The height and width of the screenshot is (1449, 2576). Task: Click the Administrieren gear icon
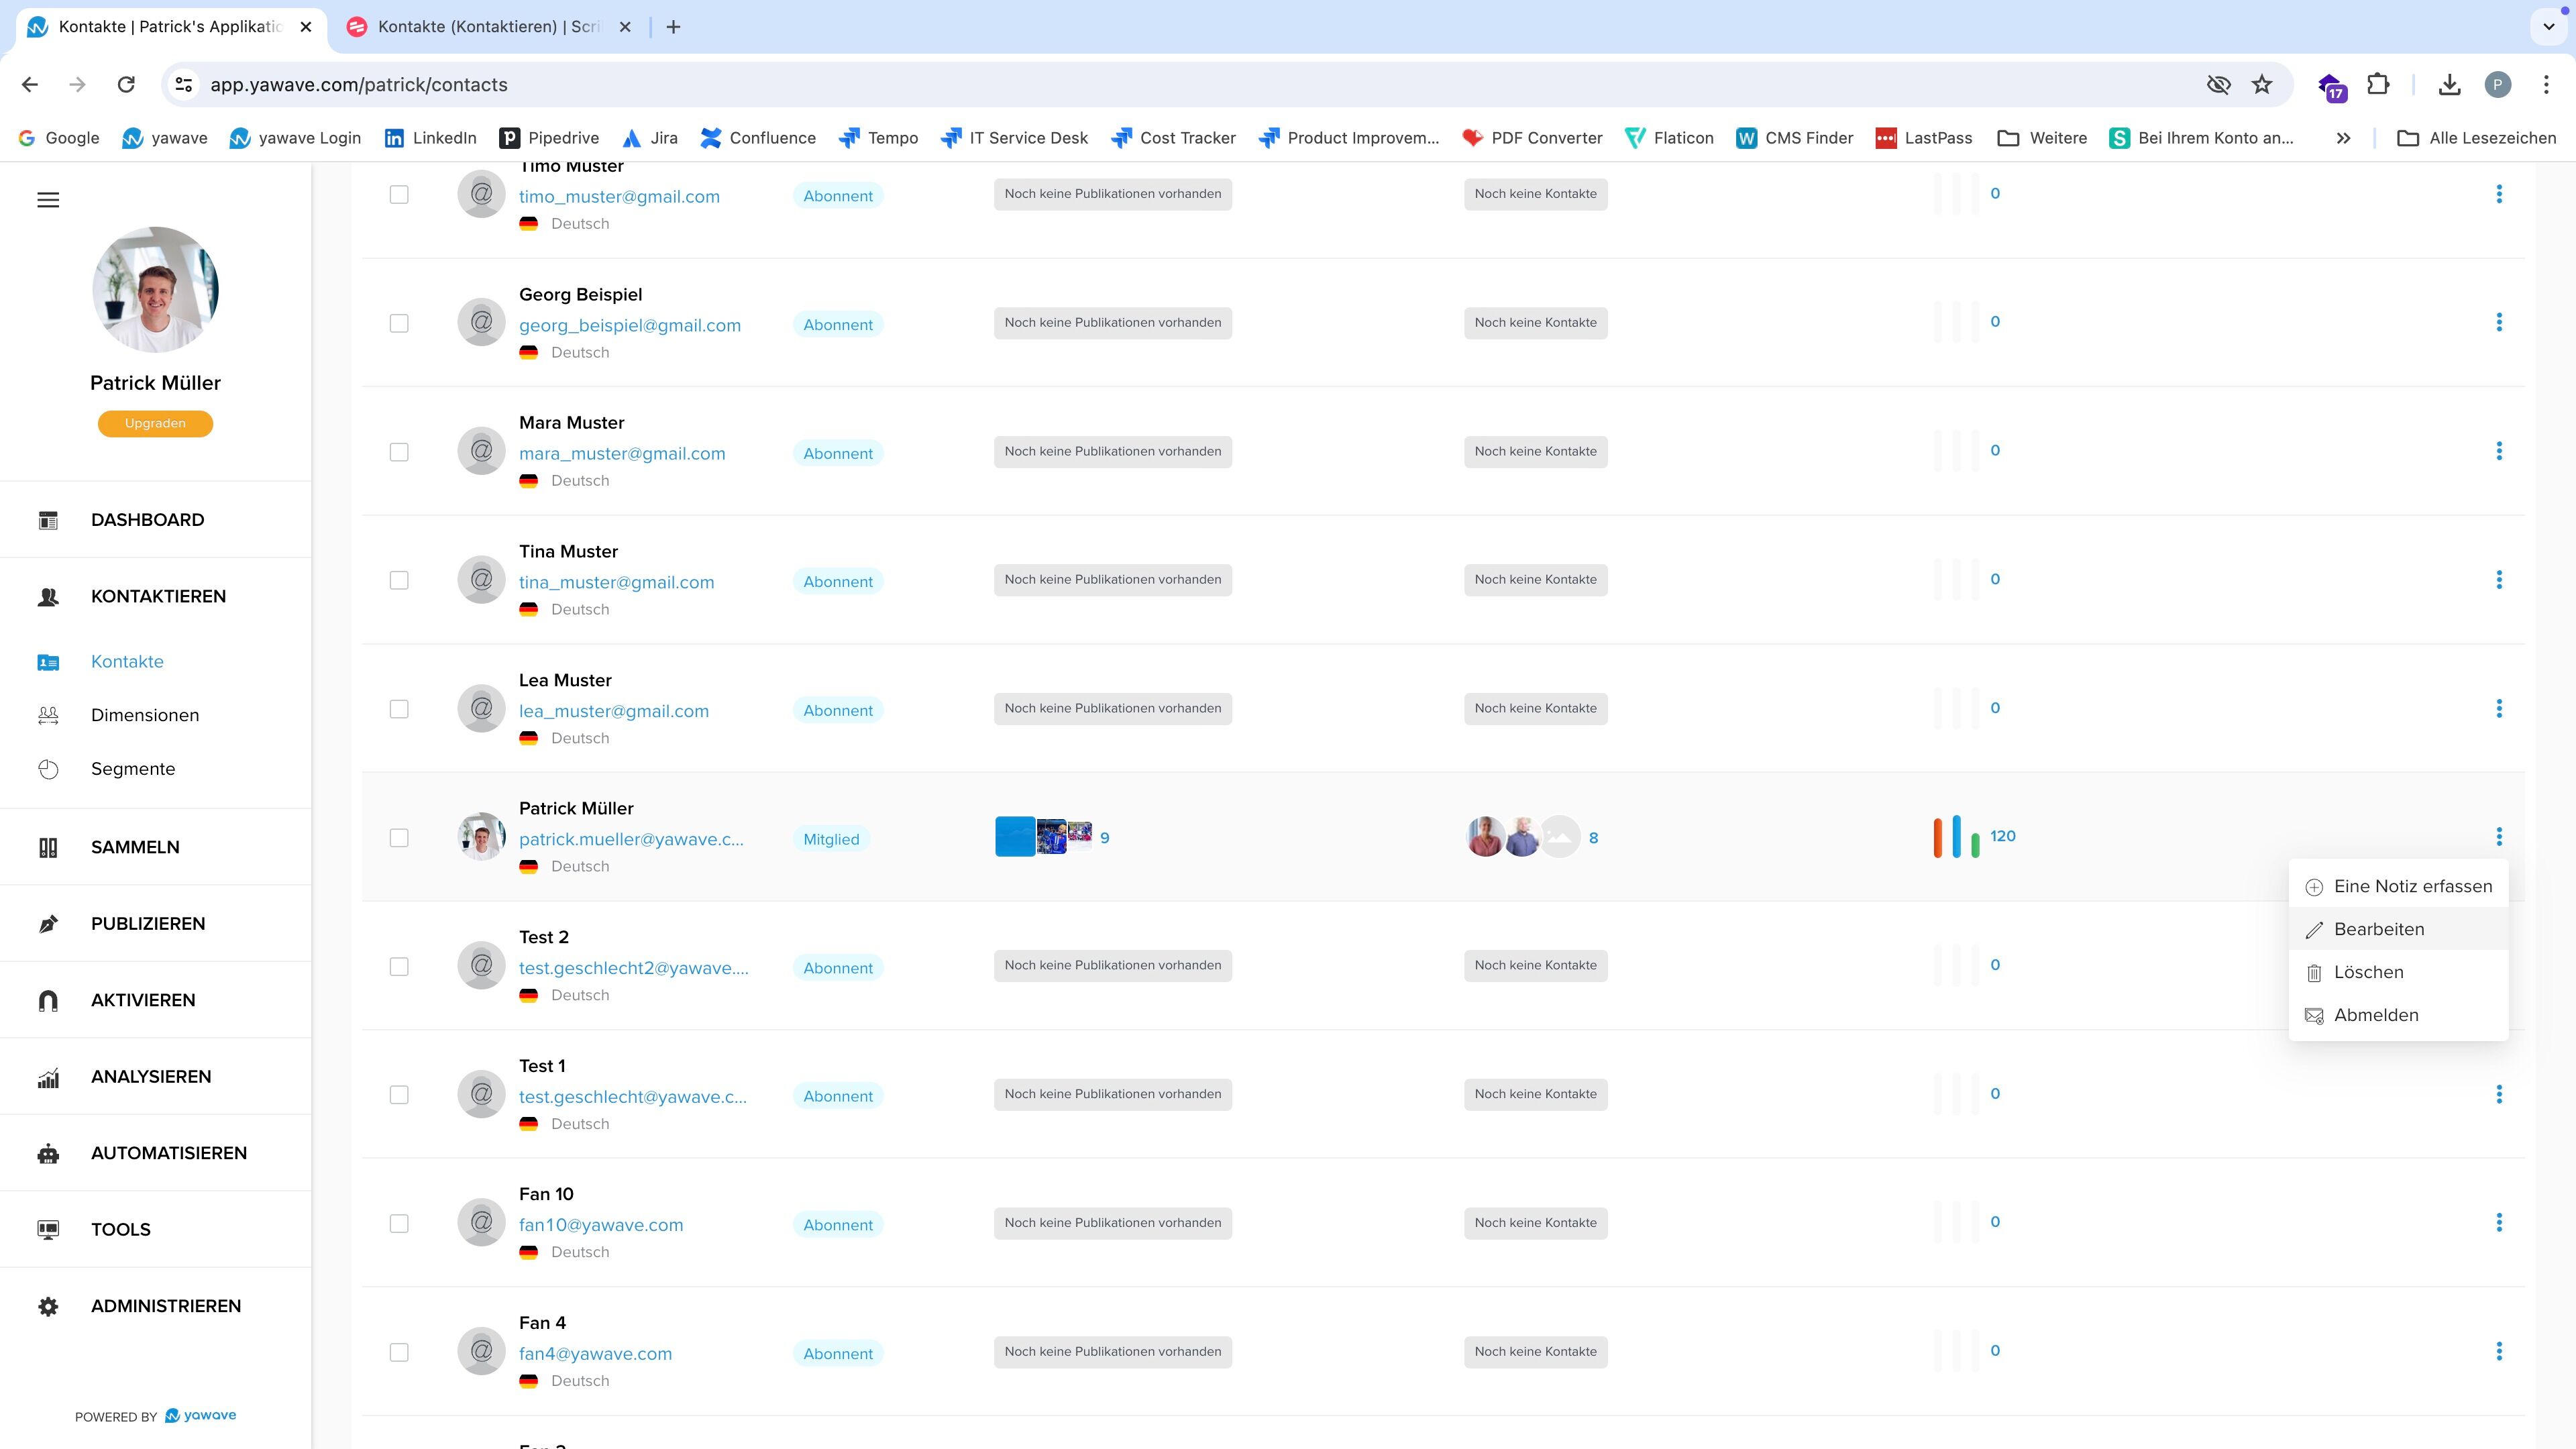point(48,1306)
